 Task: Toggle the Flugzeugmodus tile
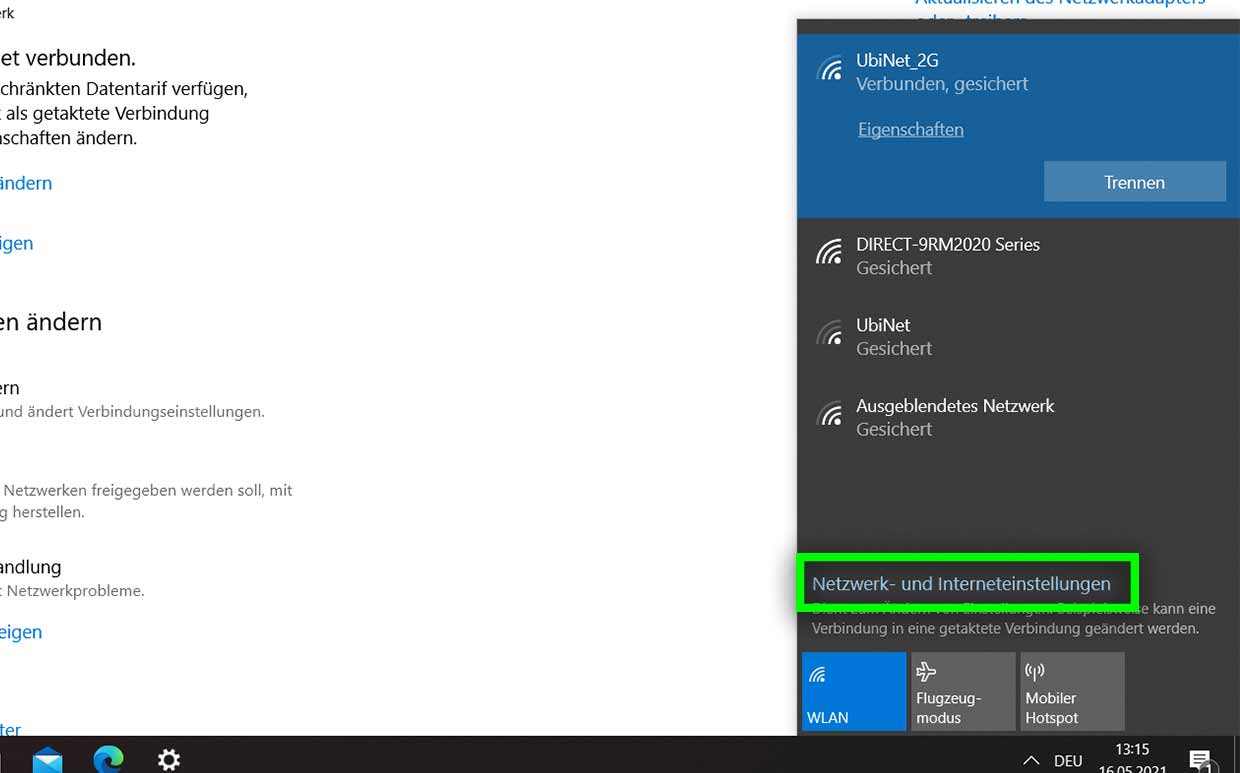tap(963, 691)
